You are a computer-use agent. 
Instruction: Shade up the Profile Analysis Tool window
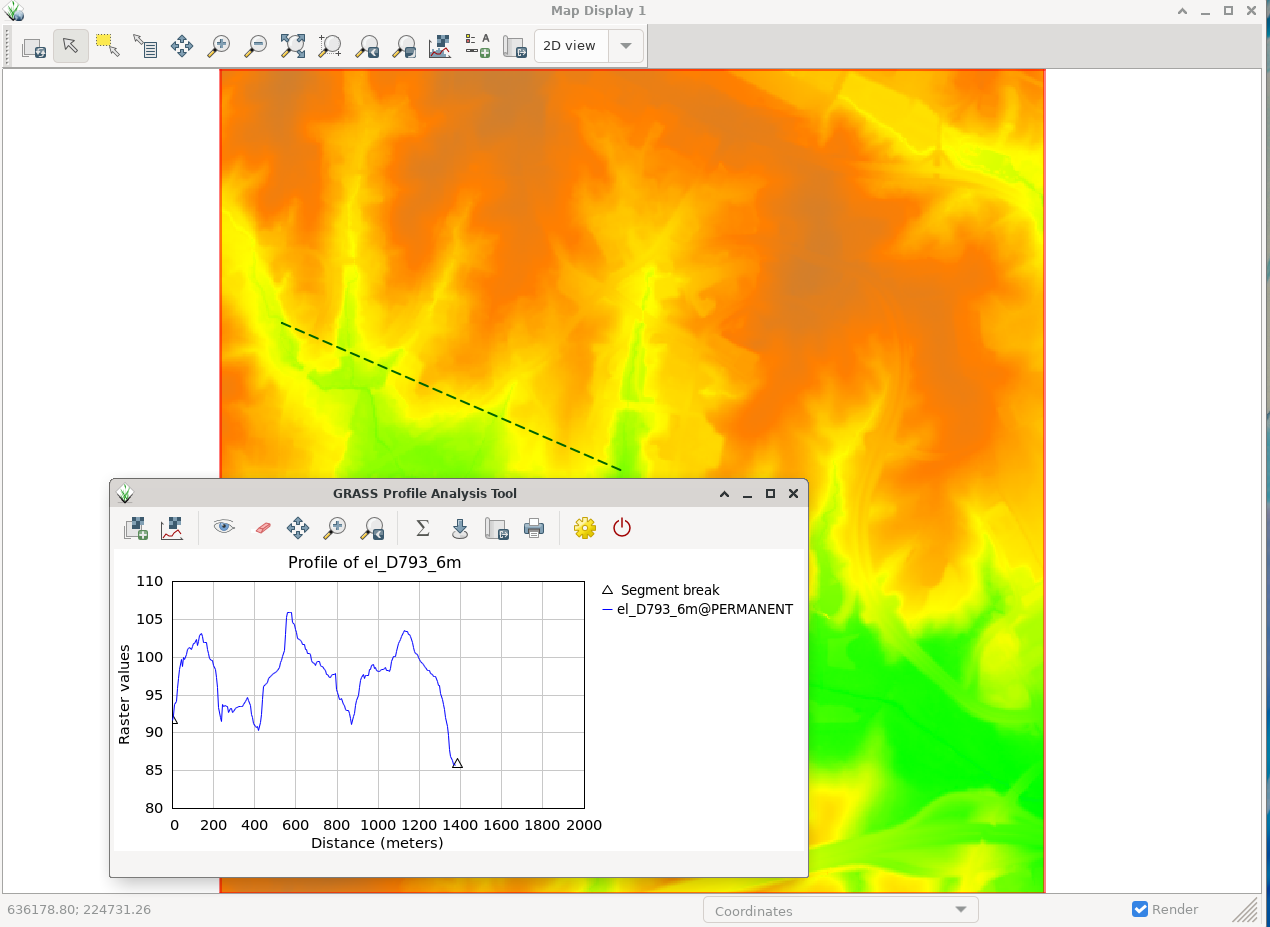(724, 493)
